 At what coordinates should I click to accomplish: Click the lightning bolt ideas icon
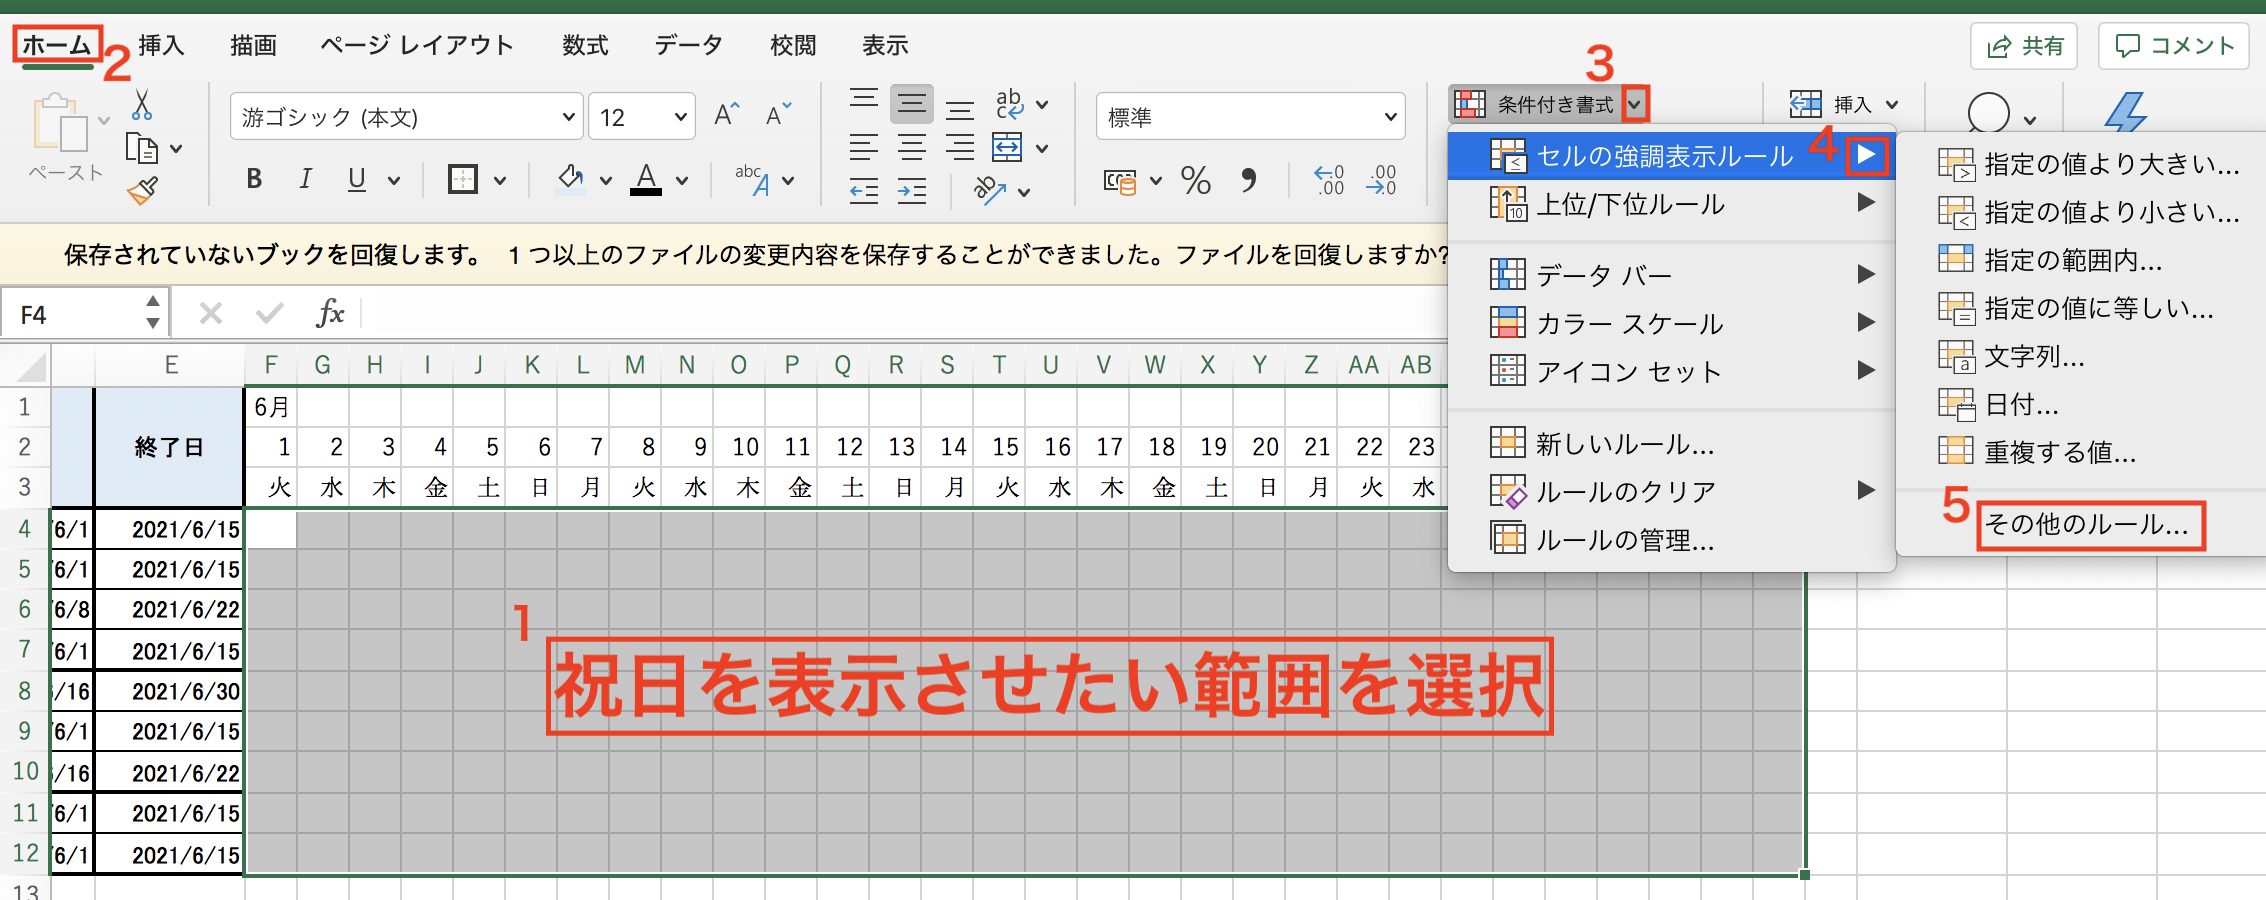pos(2126,112)
